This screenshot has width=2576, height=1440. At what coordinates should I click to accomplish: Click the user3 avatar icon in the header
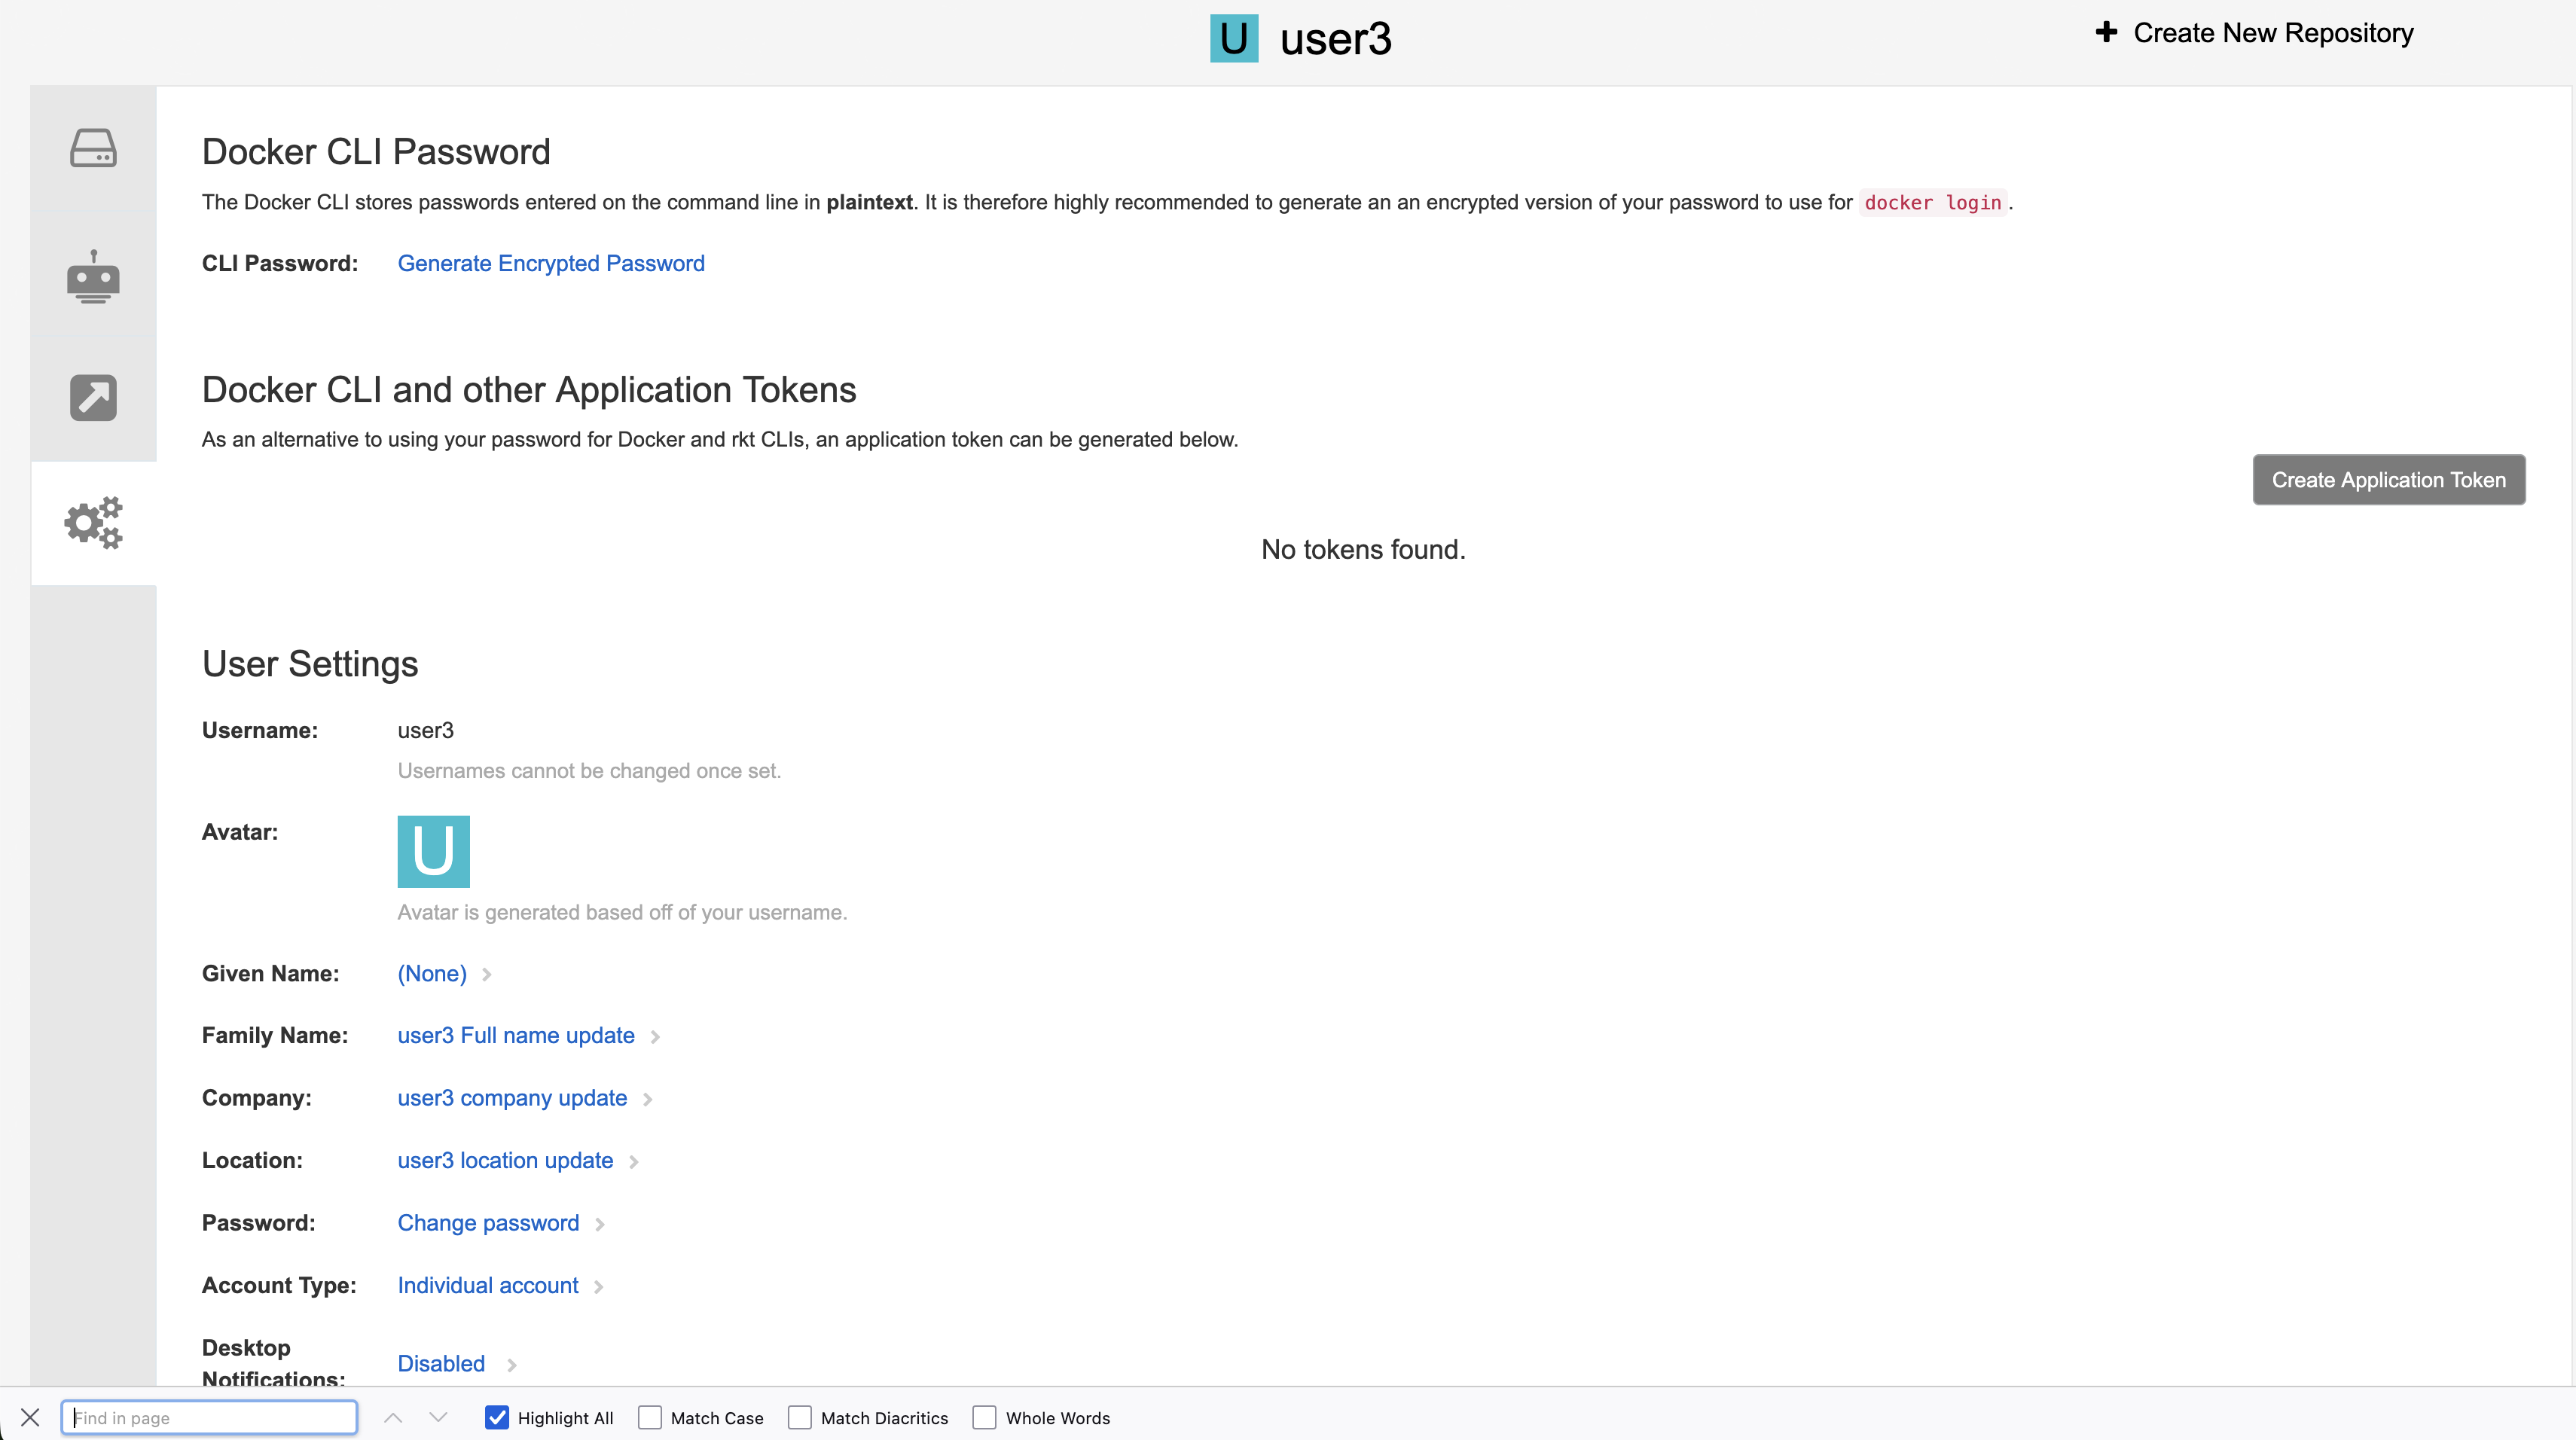(1234, 38)
